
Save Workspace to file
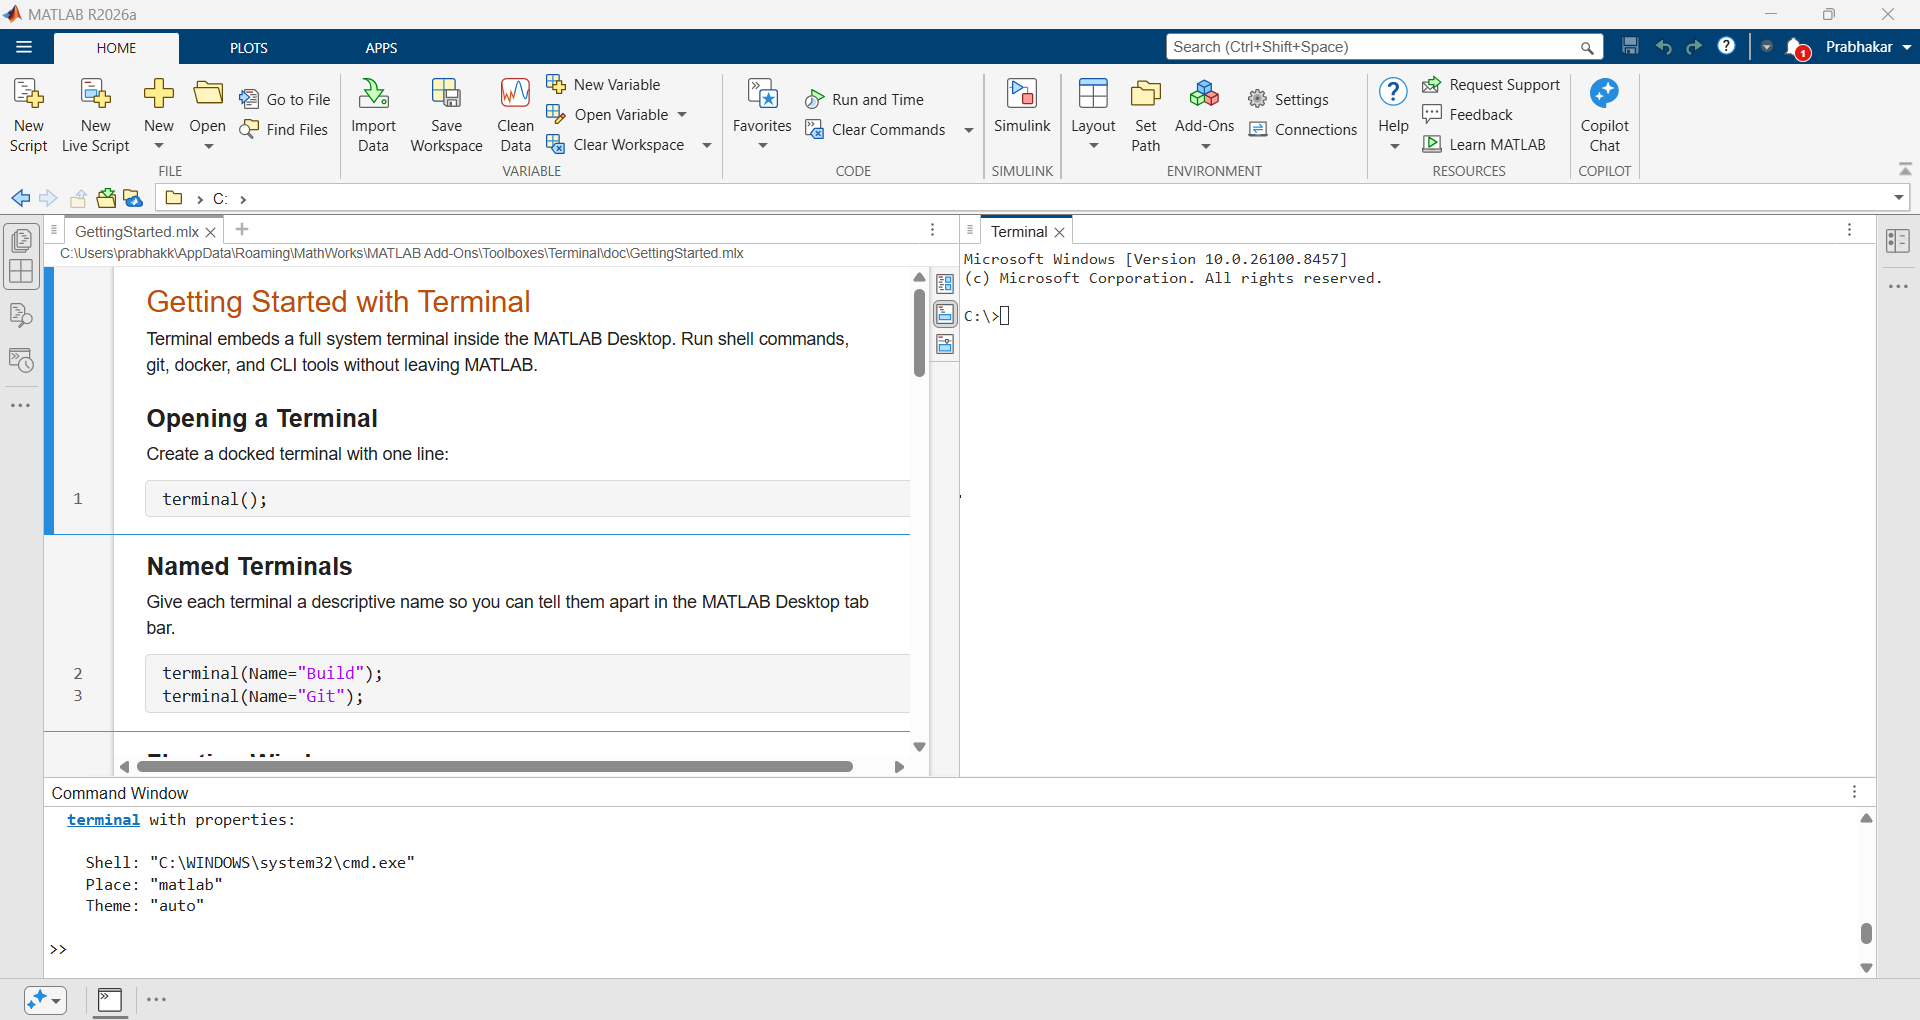(x=446, y=115)
